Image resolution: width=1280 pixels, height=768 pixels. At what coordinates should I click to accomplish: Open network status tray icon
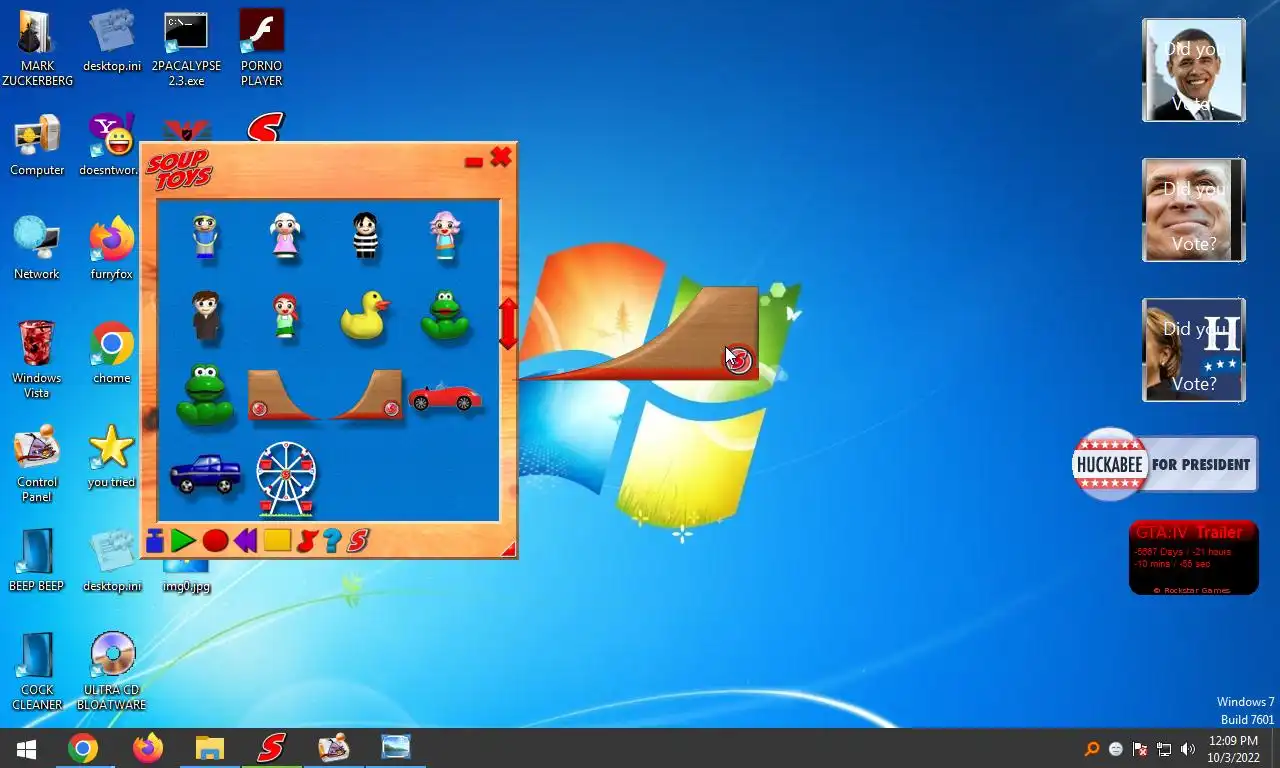[x=1164, y=749]
